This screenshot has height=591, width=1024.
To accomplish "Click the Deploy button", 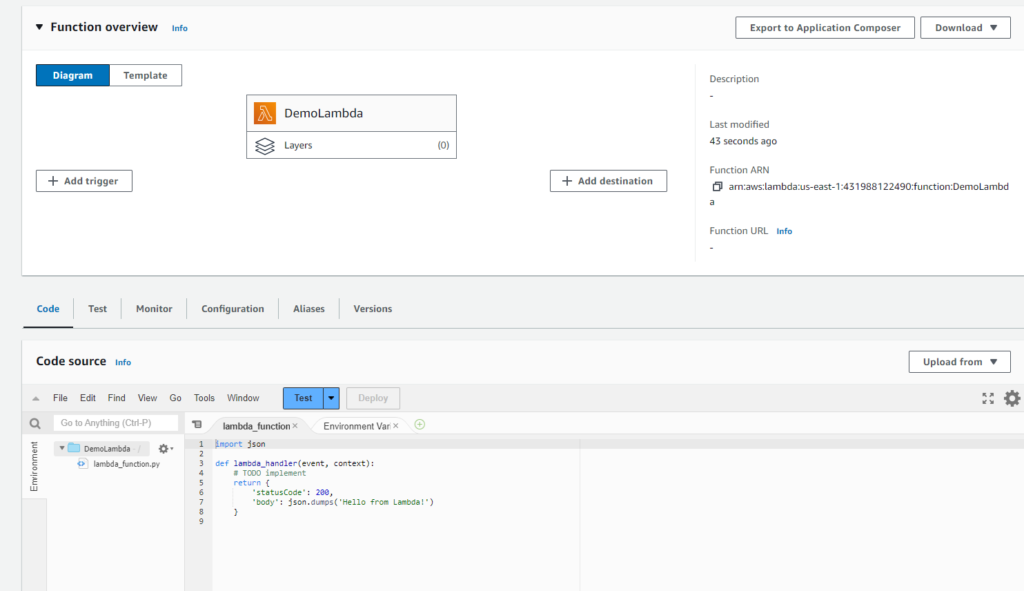I will pyautogui.click(x=373, y=398).
